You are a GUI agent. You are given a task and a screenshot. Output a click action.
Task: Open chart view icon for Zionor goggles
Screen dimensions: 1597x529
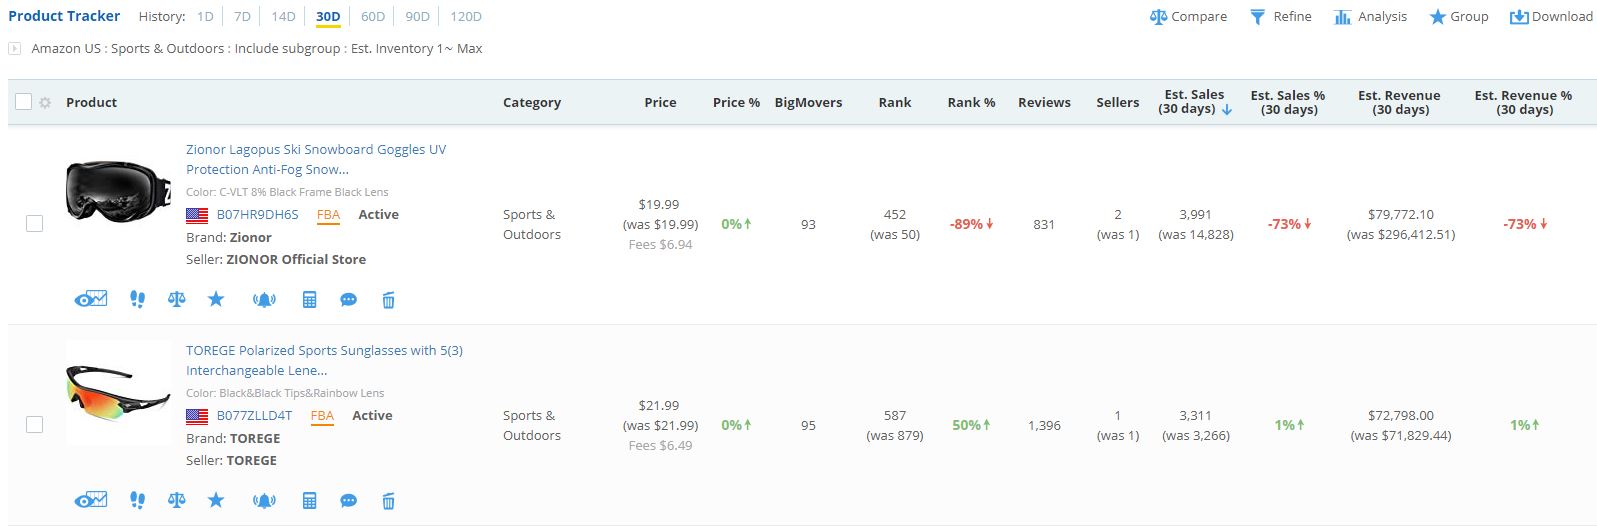click(x=91, y=299)
